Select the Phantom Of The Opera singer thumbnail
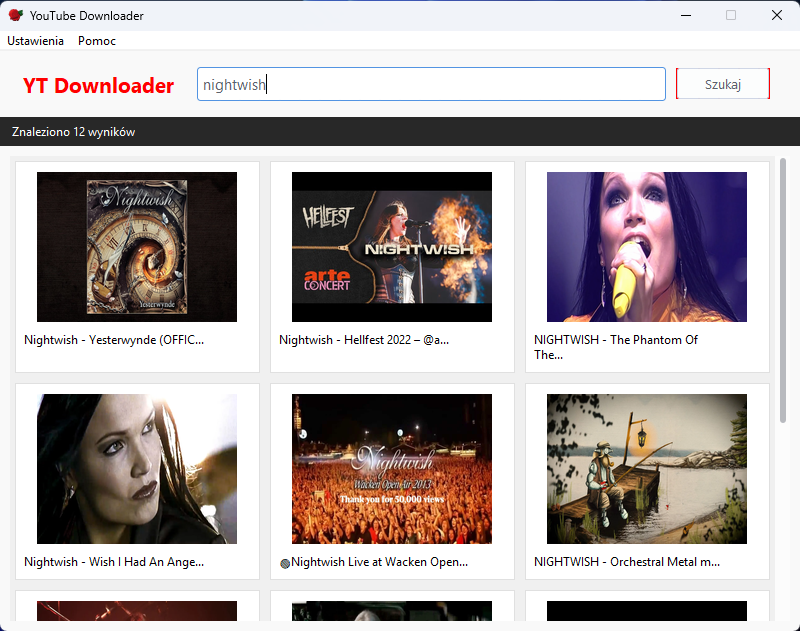This screenshot has width=800, height=631. pos(646,247)
